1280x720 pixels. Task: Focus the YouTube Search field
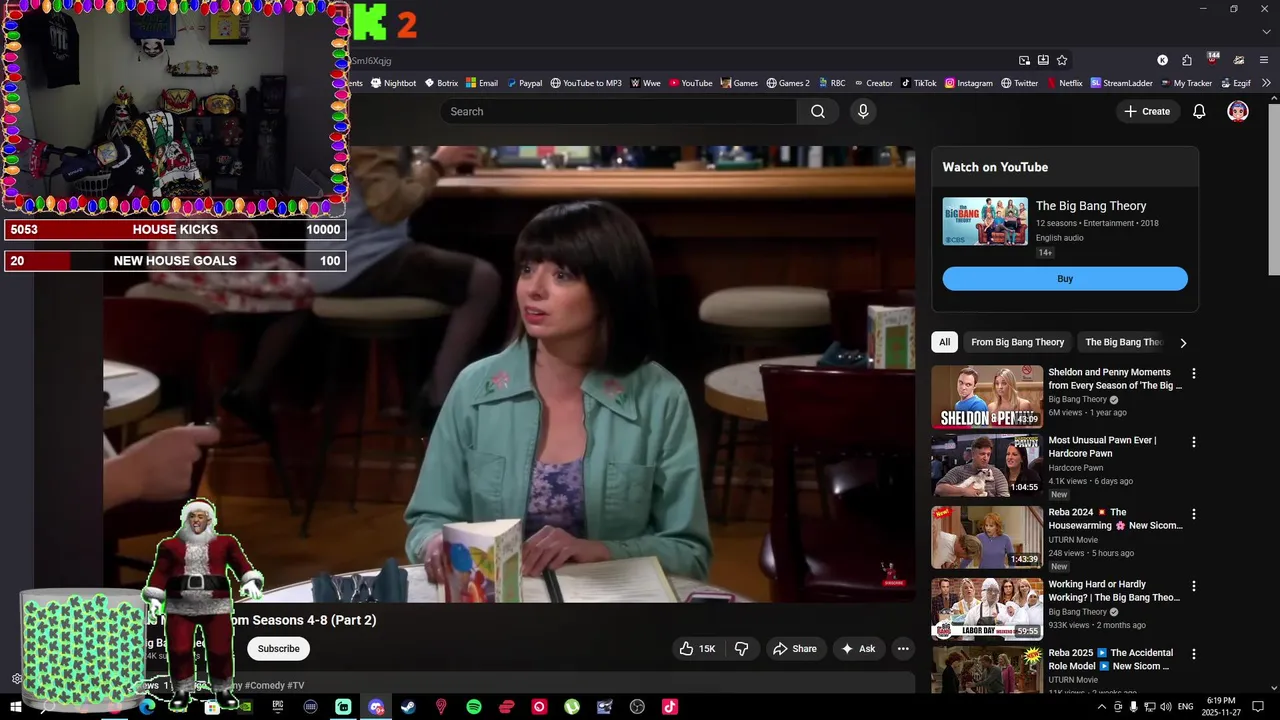[x=619, y=112]
